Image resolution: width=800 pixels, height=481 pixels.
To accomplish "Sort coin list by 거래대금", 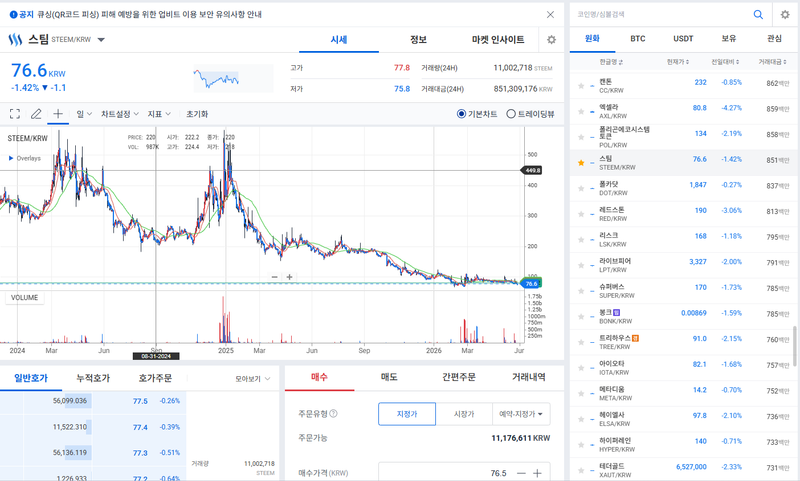I will (772, 62).
